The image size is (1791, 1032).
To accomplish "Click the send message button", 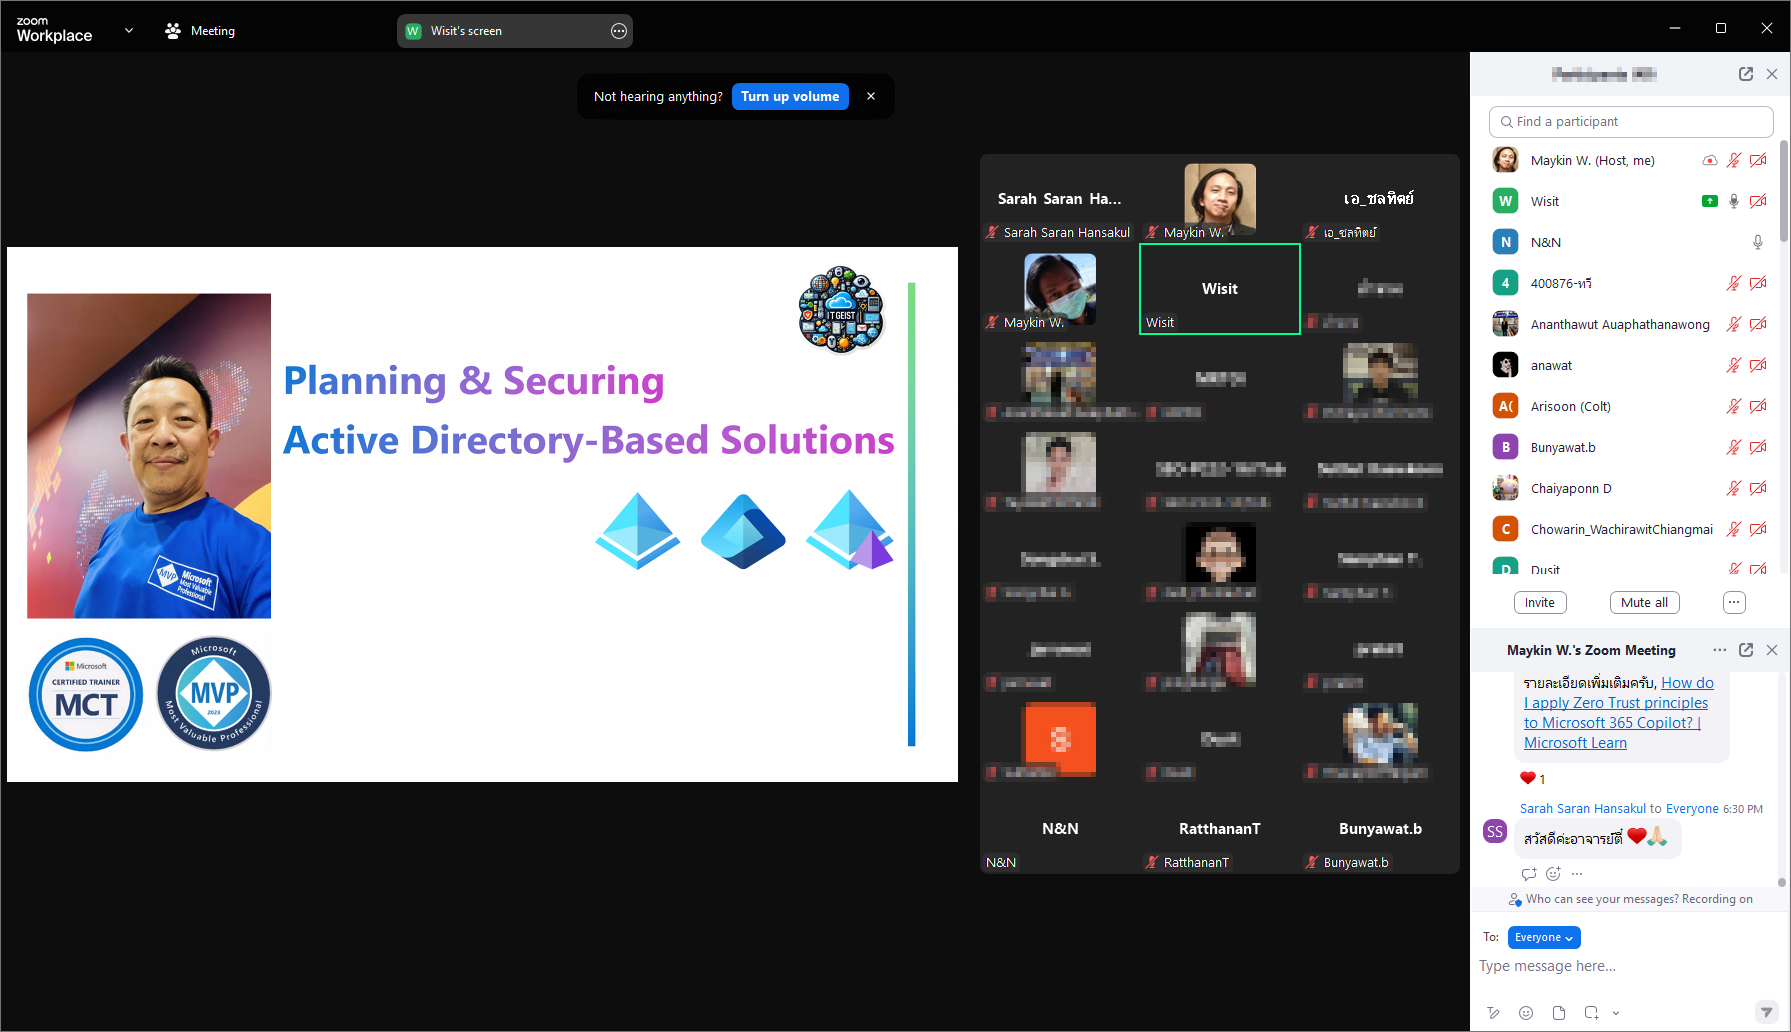I will [x=1767, y=1012].
